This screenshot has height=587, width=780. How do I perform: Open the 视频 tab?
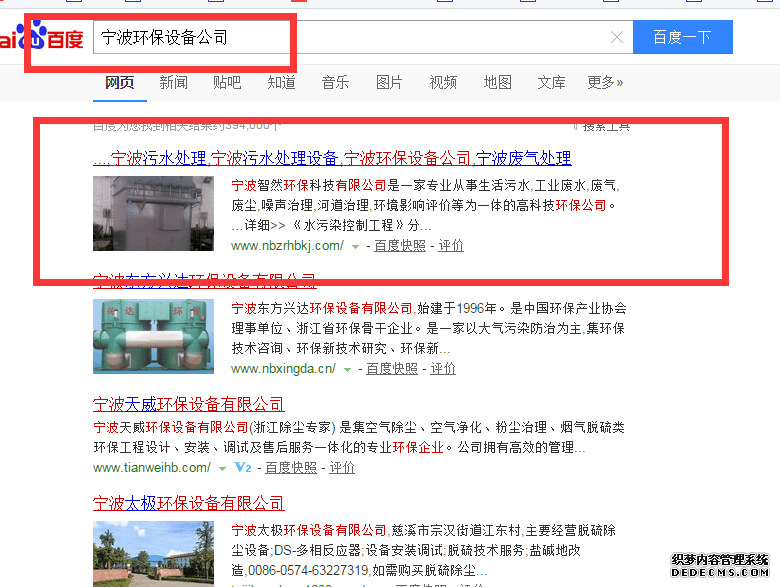tap(443, 82)
